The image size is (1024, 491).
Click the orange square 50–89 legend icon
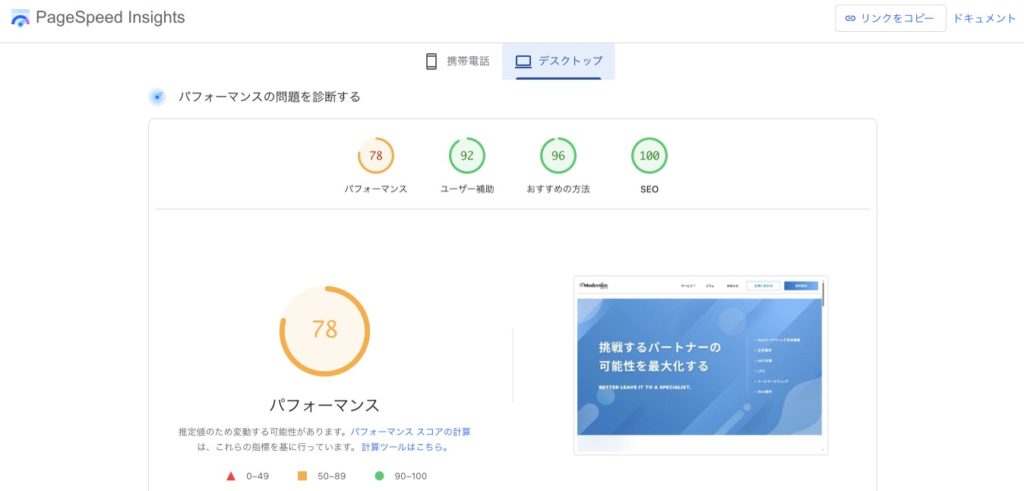(x=302, y=476)
